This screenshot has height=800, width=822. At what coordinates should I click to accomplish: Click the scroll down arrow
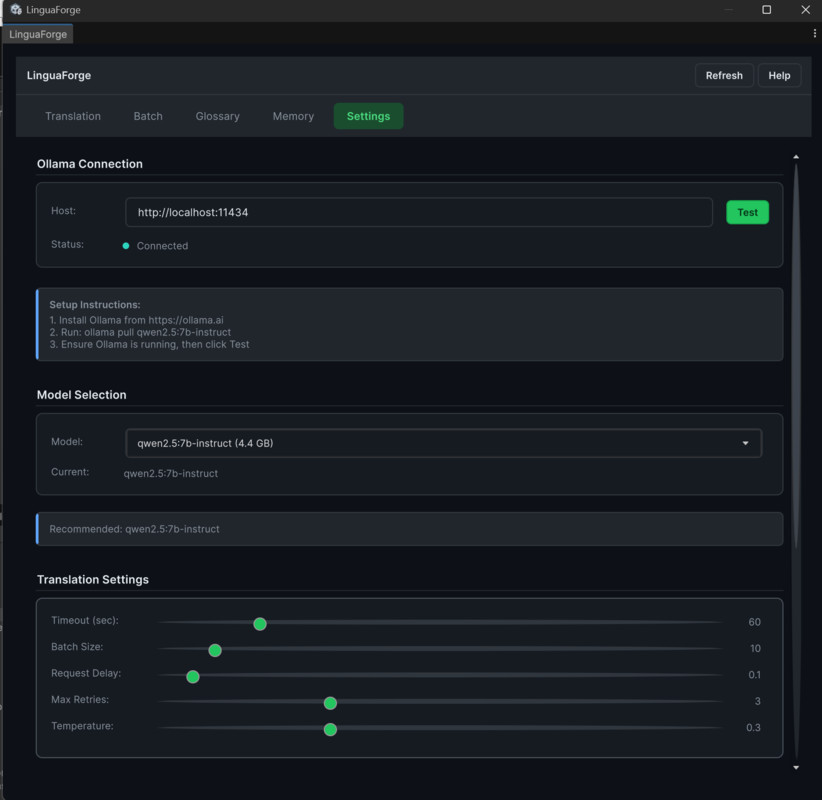click(x=796, y=768)
